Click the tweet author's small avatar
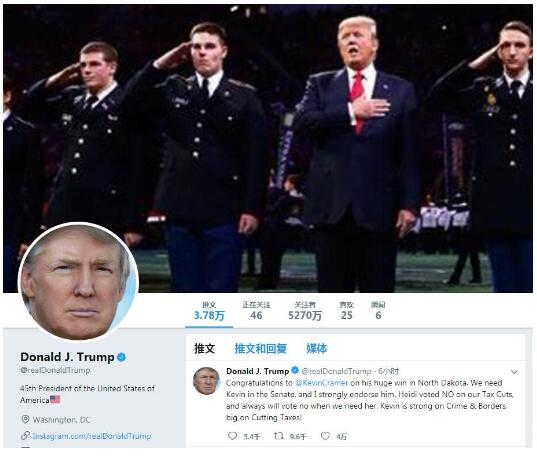 pyautogui.click(x=206, y=381)
